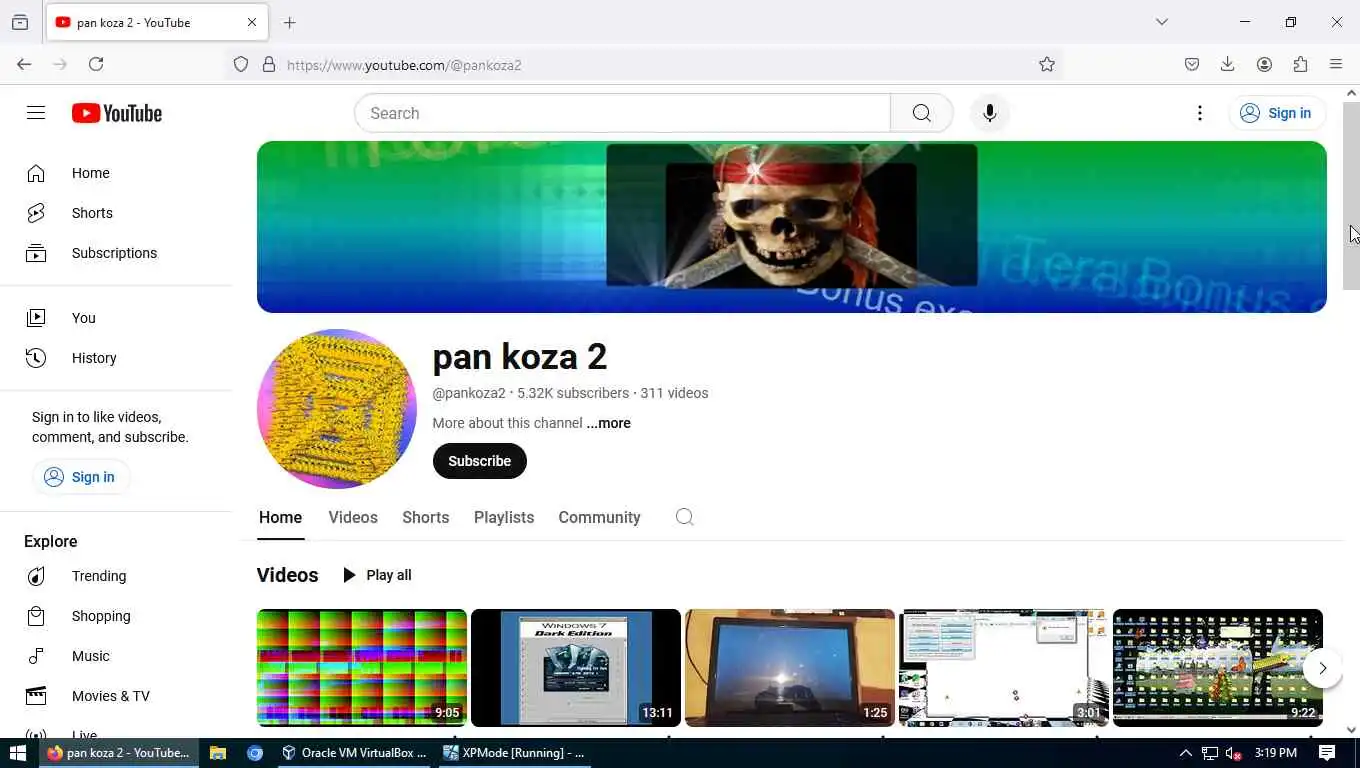Focus the YouTube search field
This screenshot has width=1360, height=768.
[x=622, y=113]
